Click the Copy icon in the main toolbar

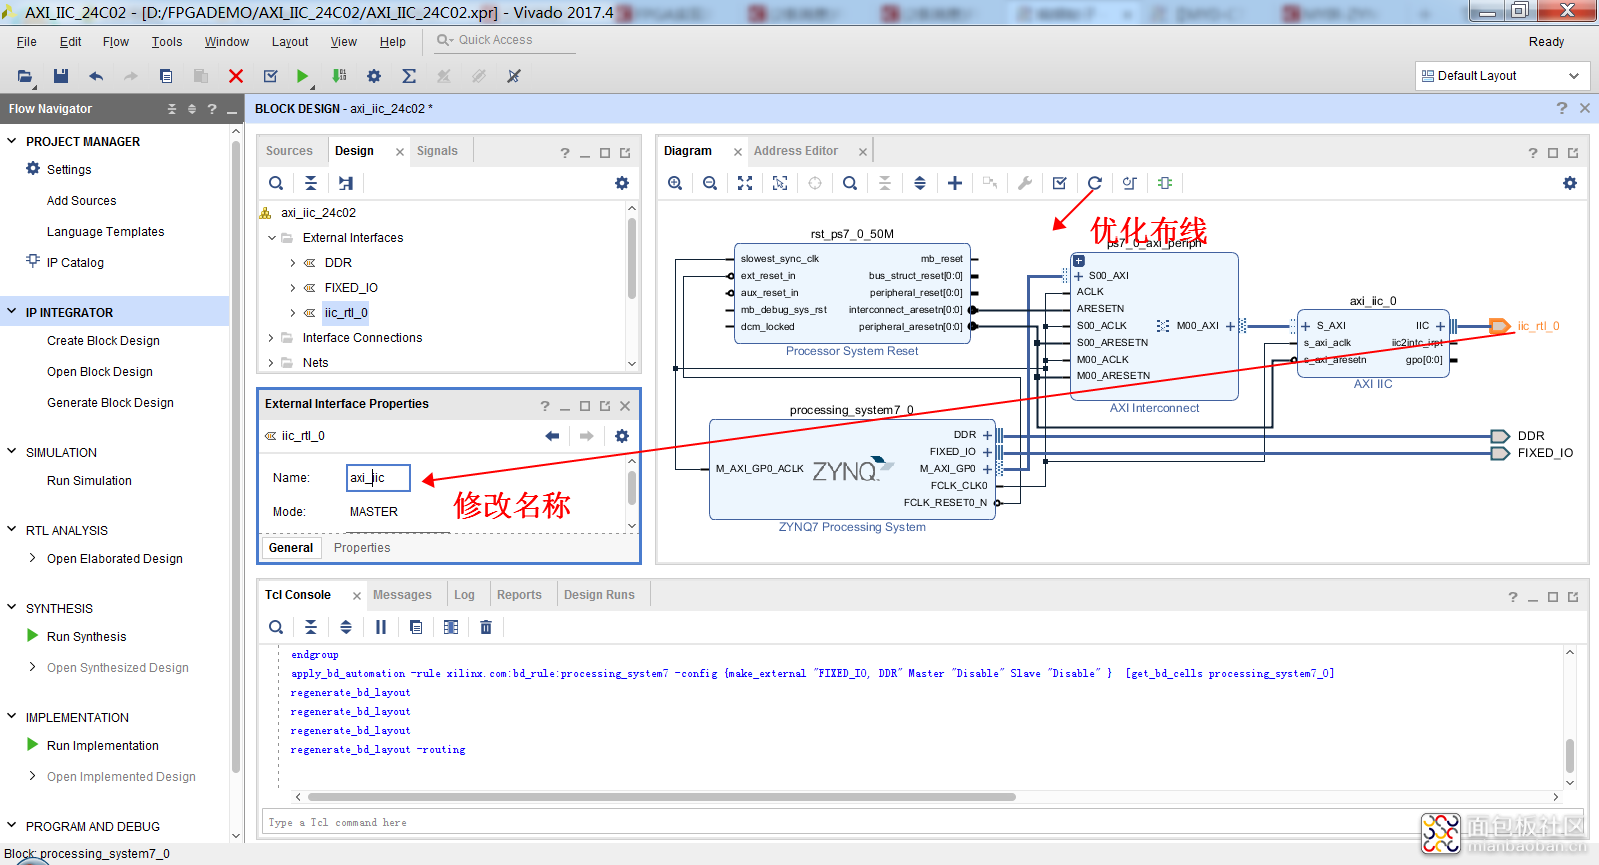tap(166, 76)
